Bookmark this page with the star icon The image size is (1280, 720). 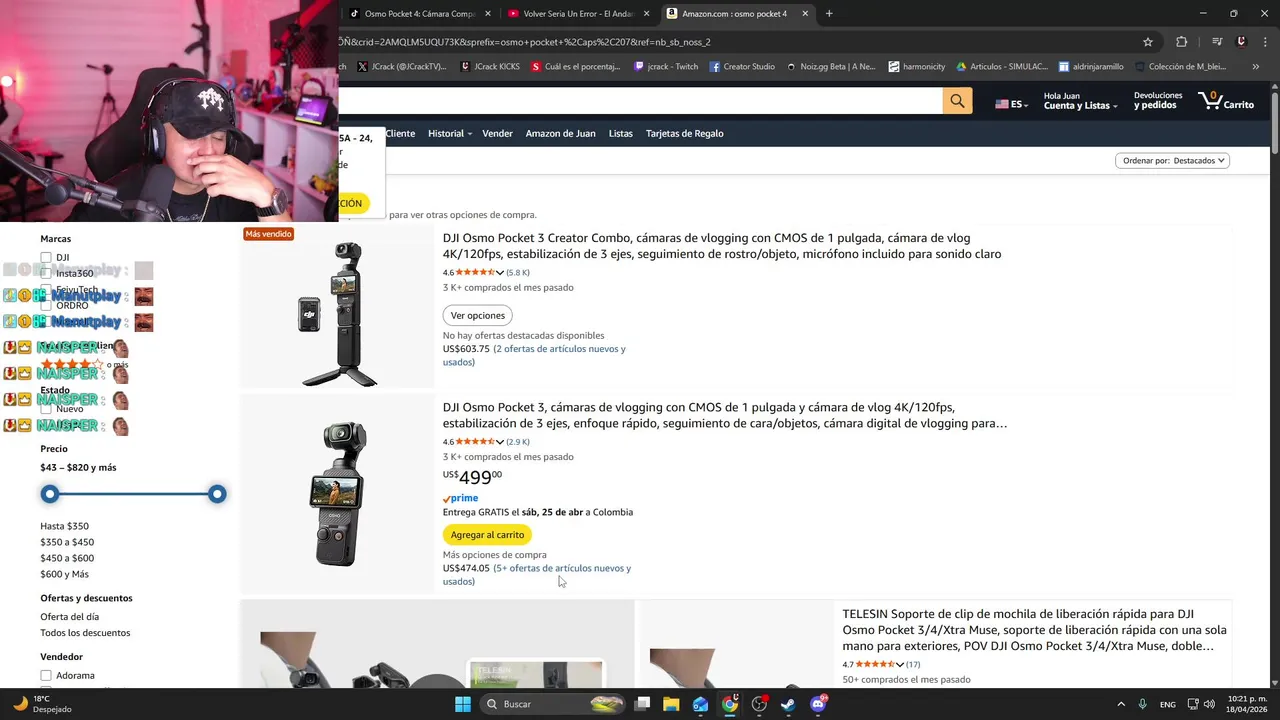point(1148,42)
